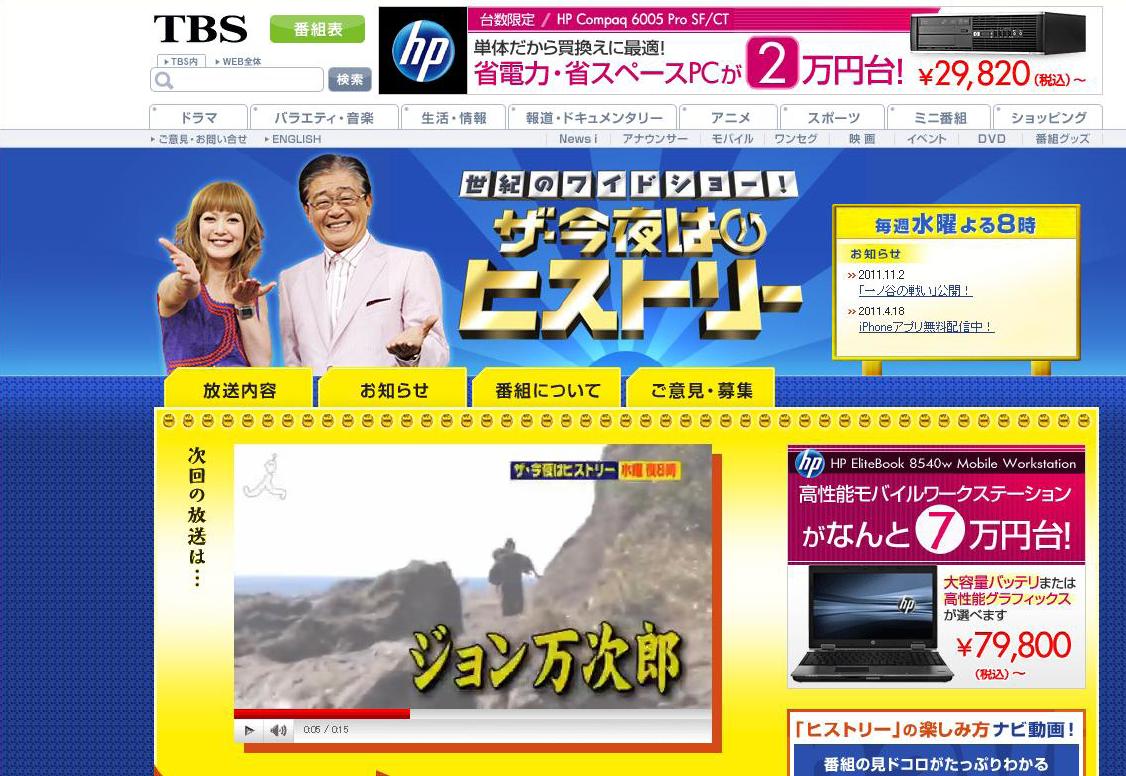Image resolution: width=1126 pixels, height=776 pixels.
Task: Switch to the 番組について tab
Action: point(547,389)
